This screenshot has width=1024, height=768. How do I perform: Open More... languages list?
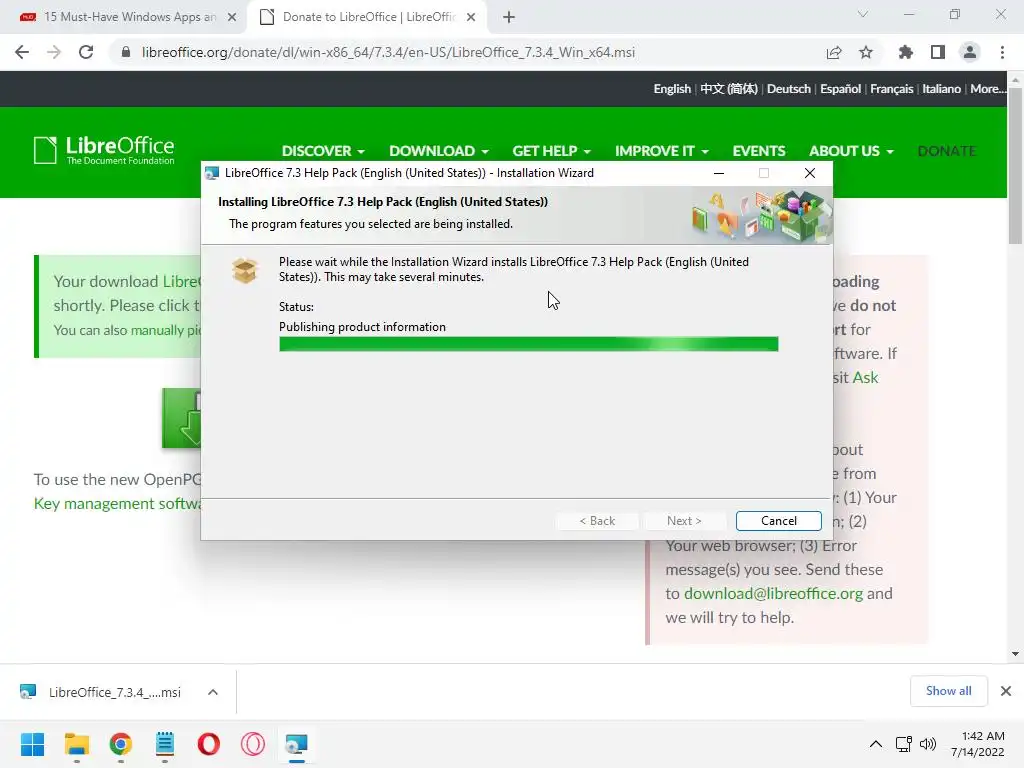click(988, 89)
